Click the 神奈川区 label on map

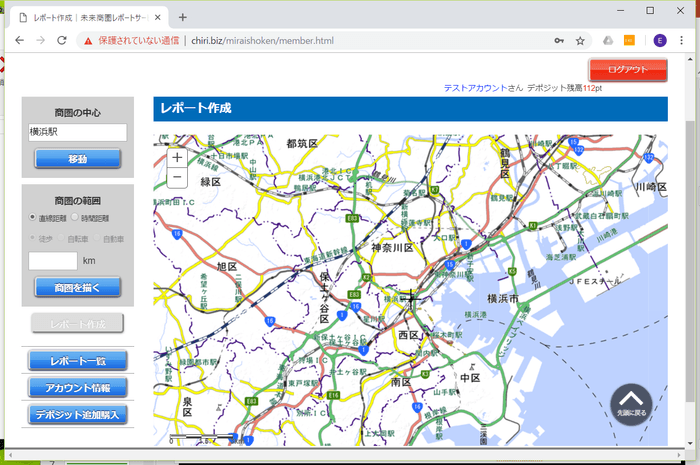click(x=392, y=248)
